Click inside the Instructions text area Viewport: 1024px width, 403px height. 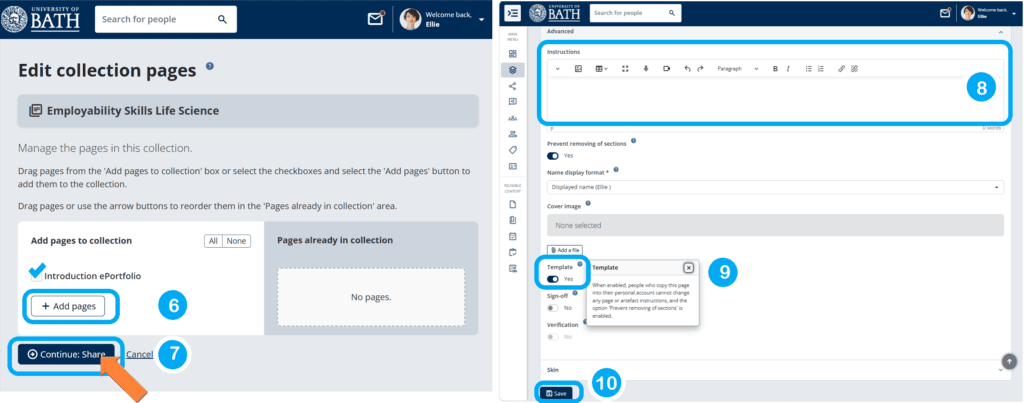pos(775,99)
